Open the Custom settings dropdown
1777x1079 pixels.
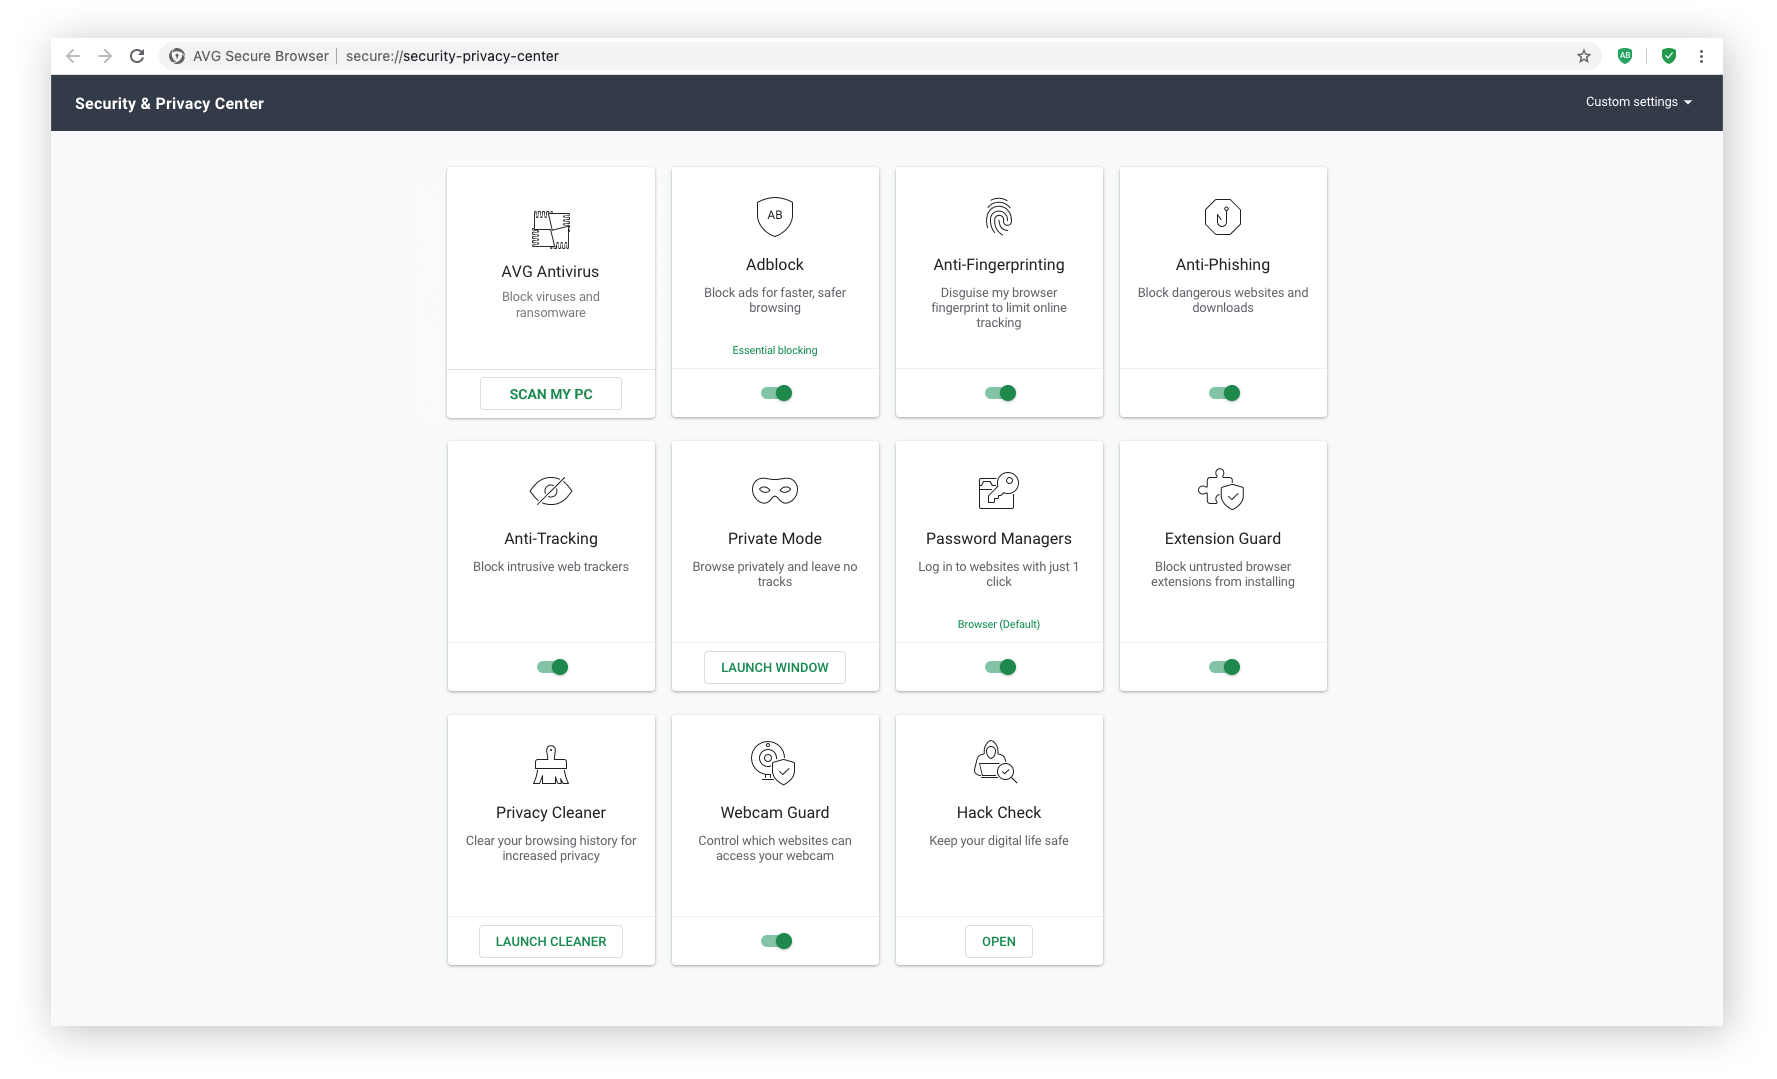click(x=1638, y=102)
